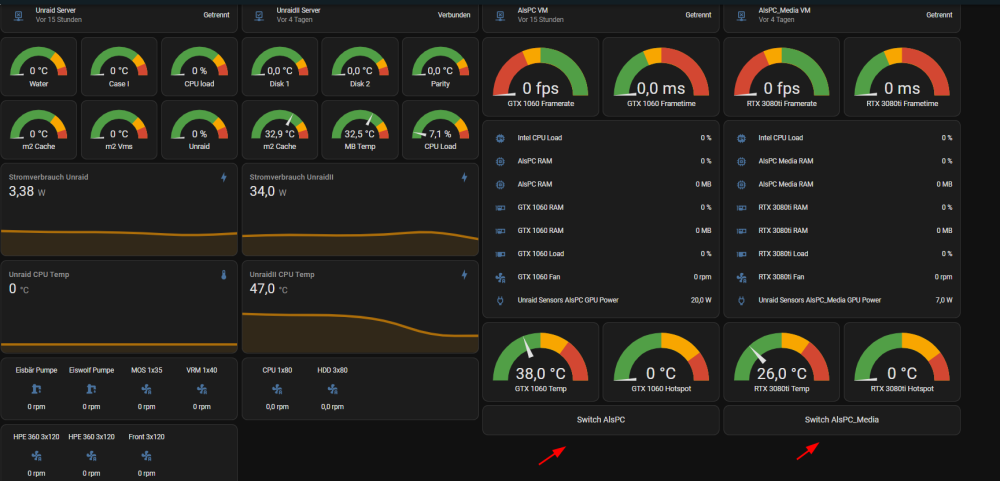Viewport: 1000px width, 481px height.
Task: Click the RTX 3080ti RAM row showing 0 MB
Action: pyautogui.click(x=842, y=230)
